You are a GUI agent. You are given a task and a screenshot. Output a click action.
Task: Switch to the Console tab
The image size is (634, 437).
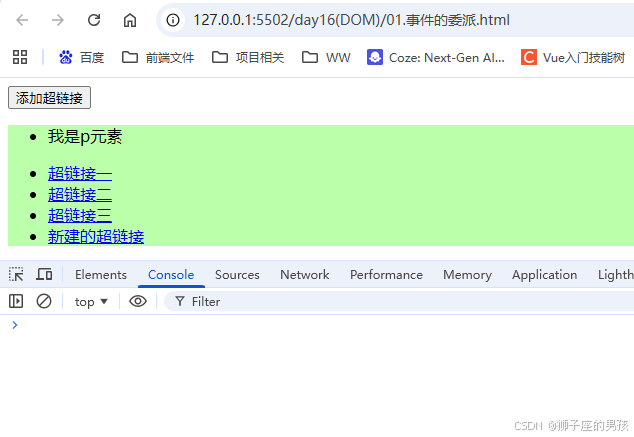point(171,275)
